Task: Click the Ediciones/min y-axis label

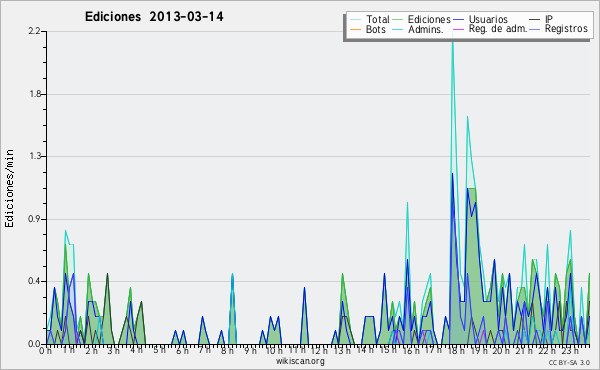Action: point(9,188)
